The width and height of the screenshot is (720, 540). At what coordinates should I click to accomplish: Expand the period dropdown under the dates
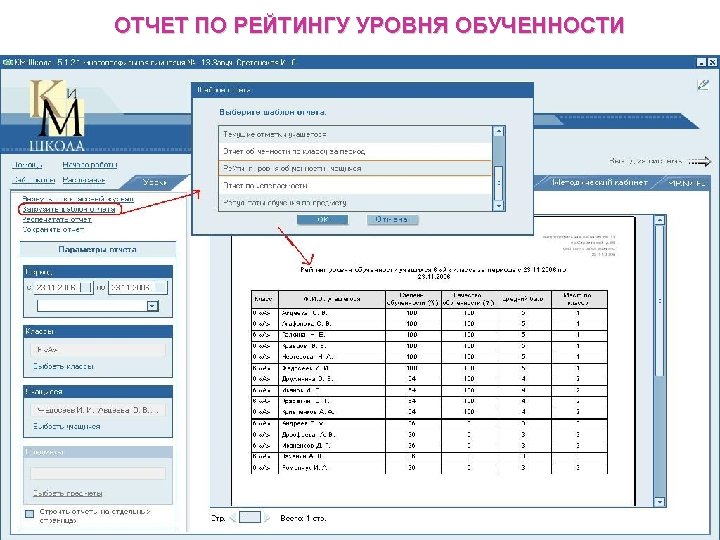152,306
